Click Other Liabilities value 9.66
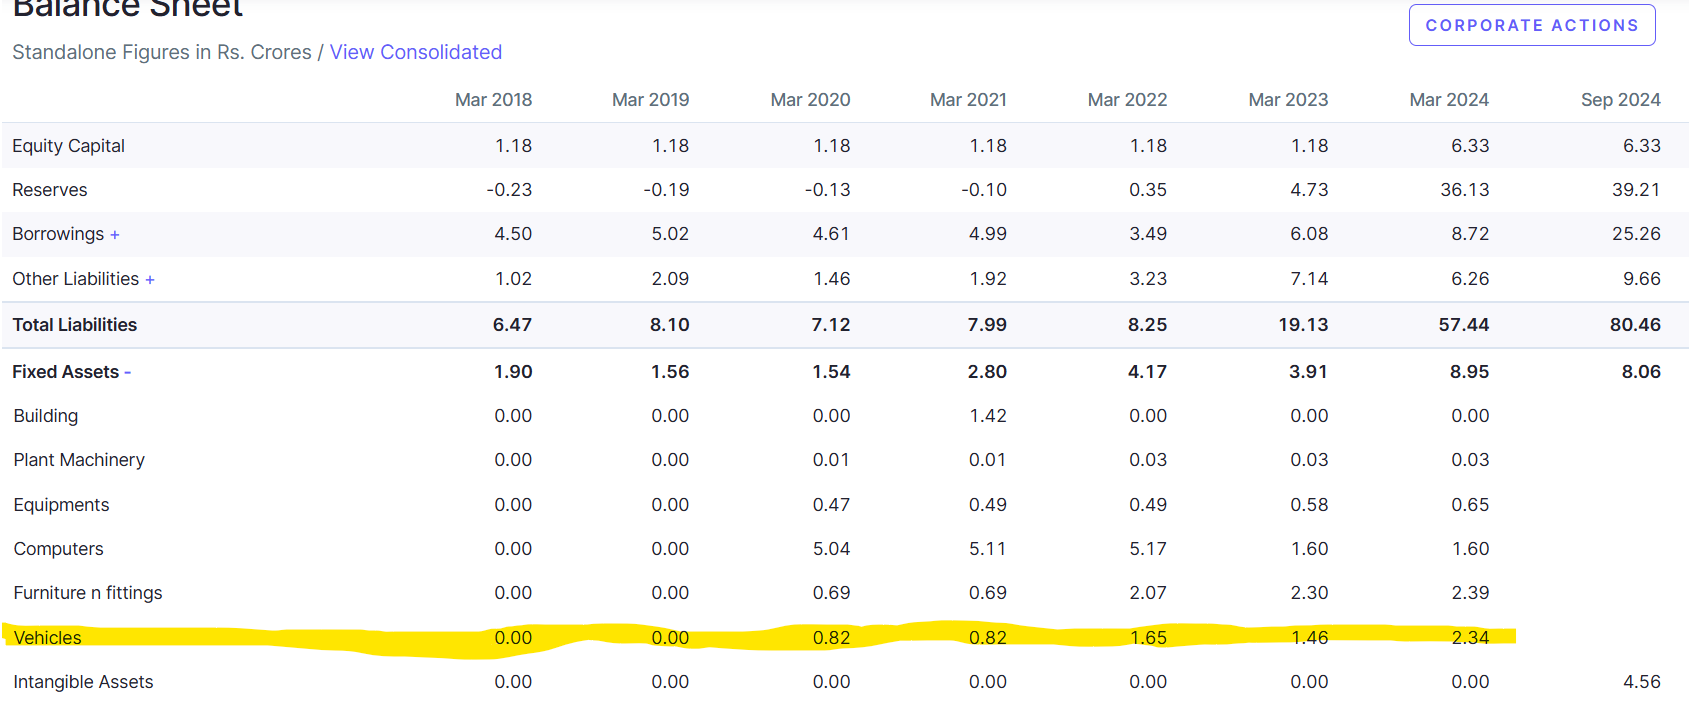 point(1641,279)
